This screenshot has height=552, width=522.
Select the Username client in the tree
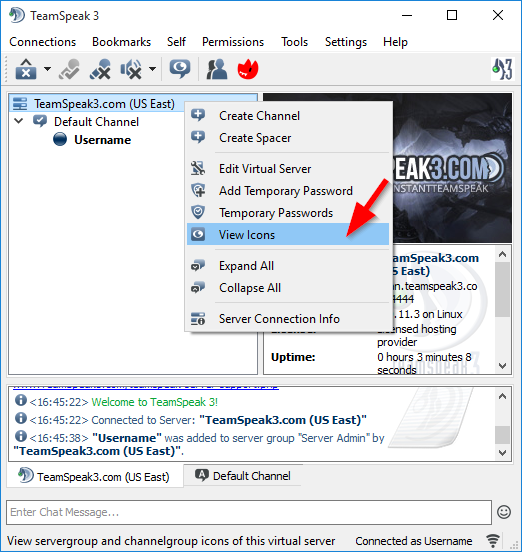[x=102, y=140]
